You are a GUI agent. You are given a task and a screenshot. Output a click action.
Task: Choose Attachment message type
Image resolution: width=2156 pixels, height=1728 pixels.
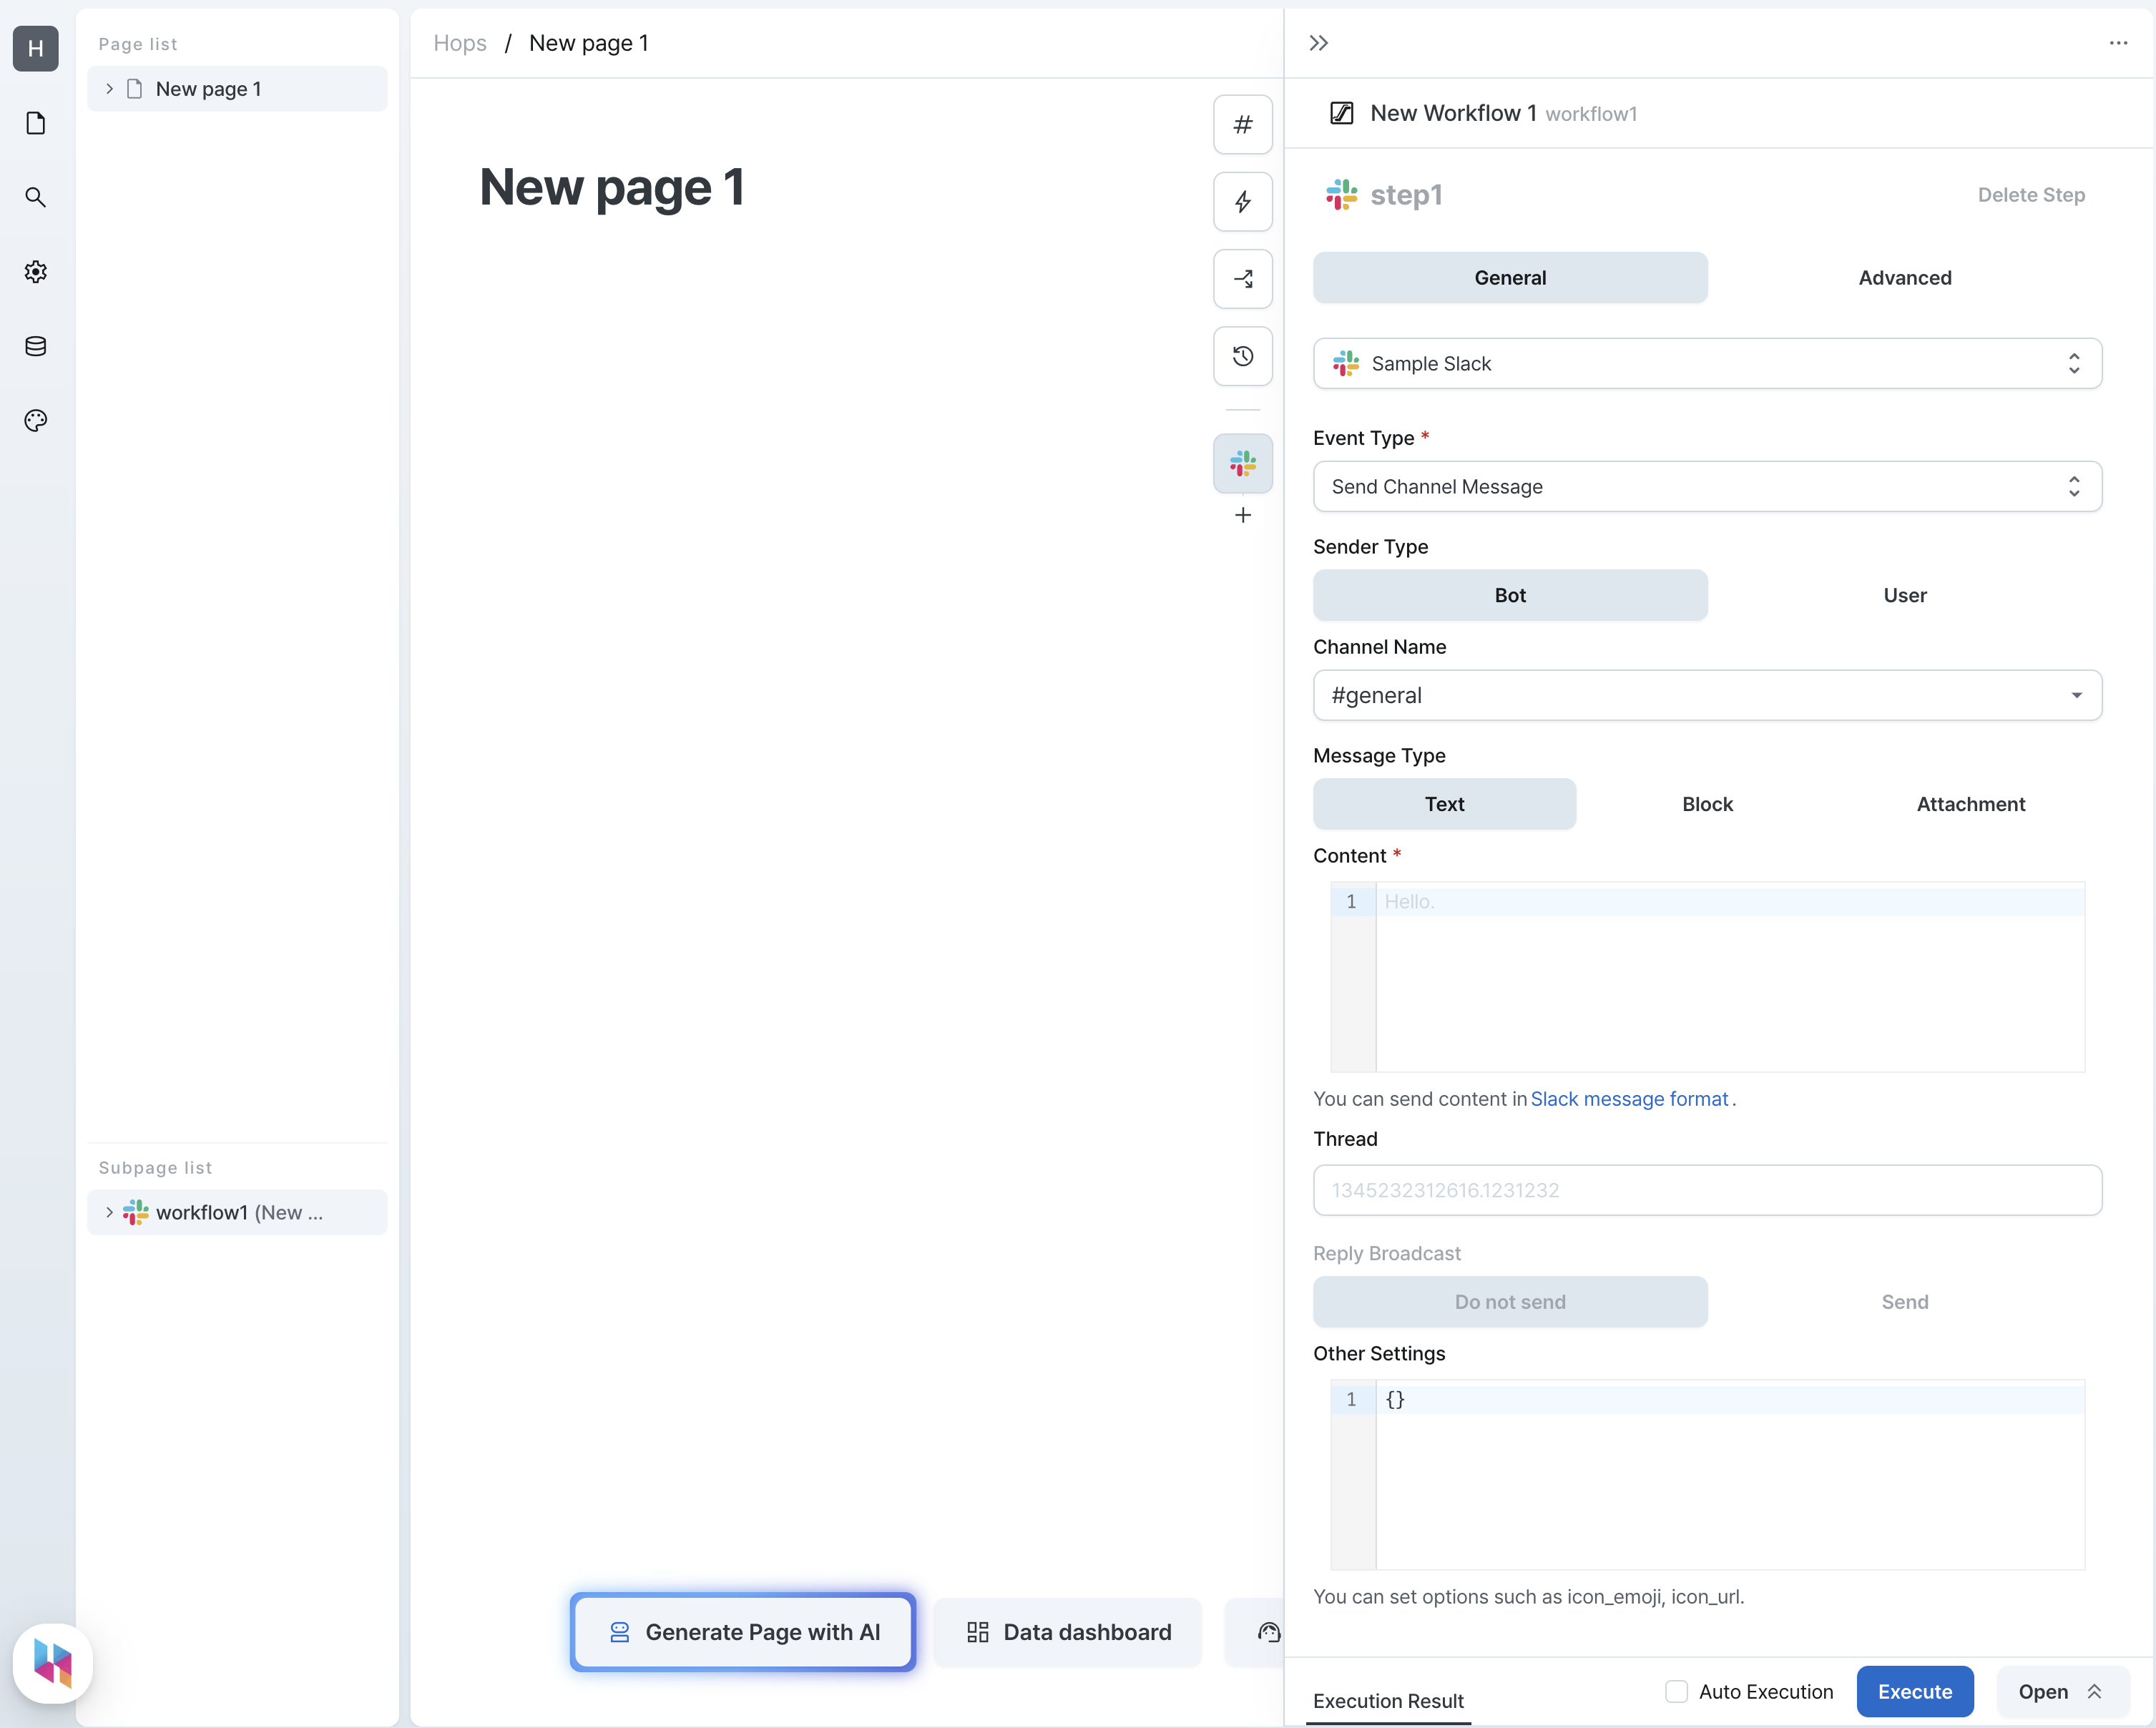point(1970,804)
